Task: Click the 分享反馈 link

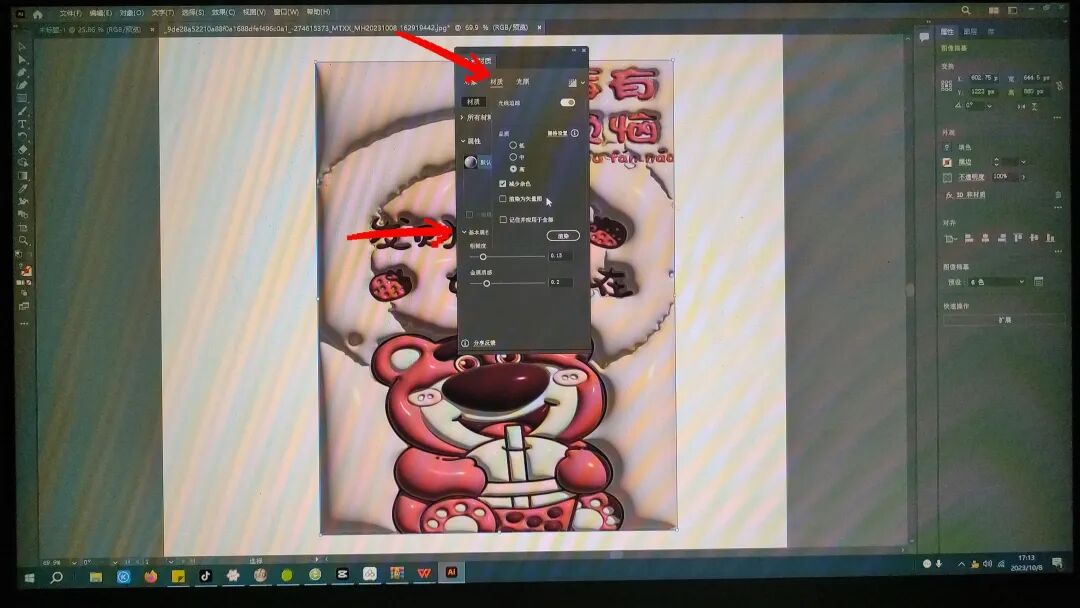Action: coord(484,343)
